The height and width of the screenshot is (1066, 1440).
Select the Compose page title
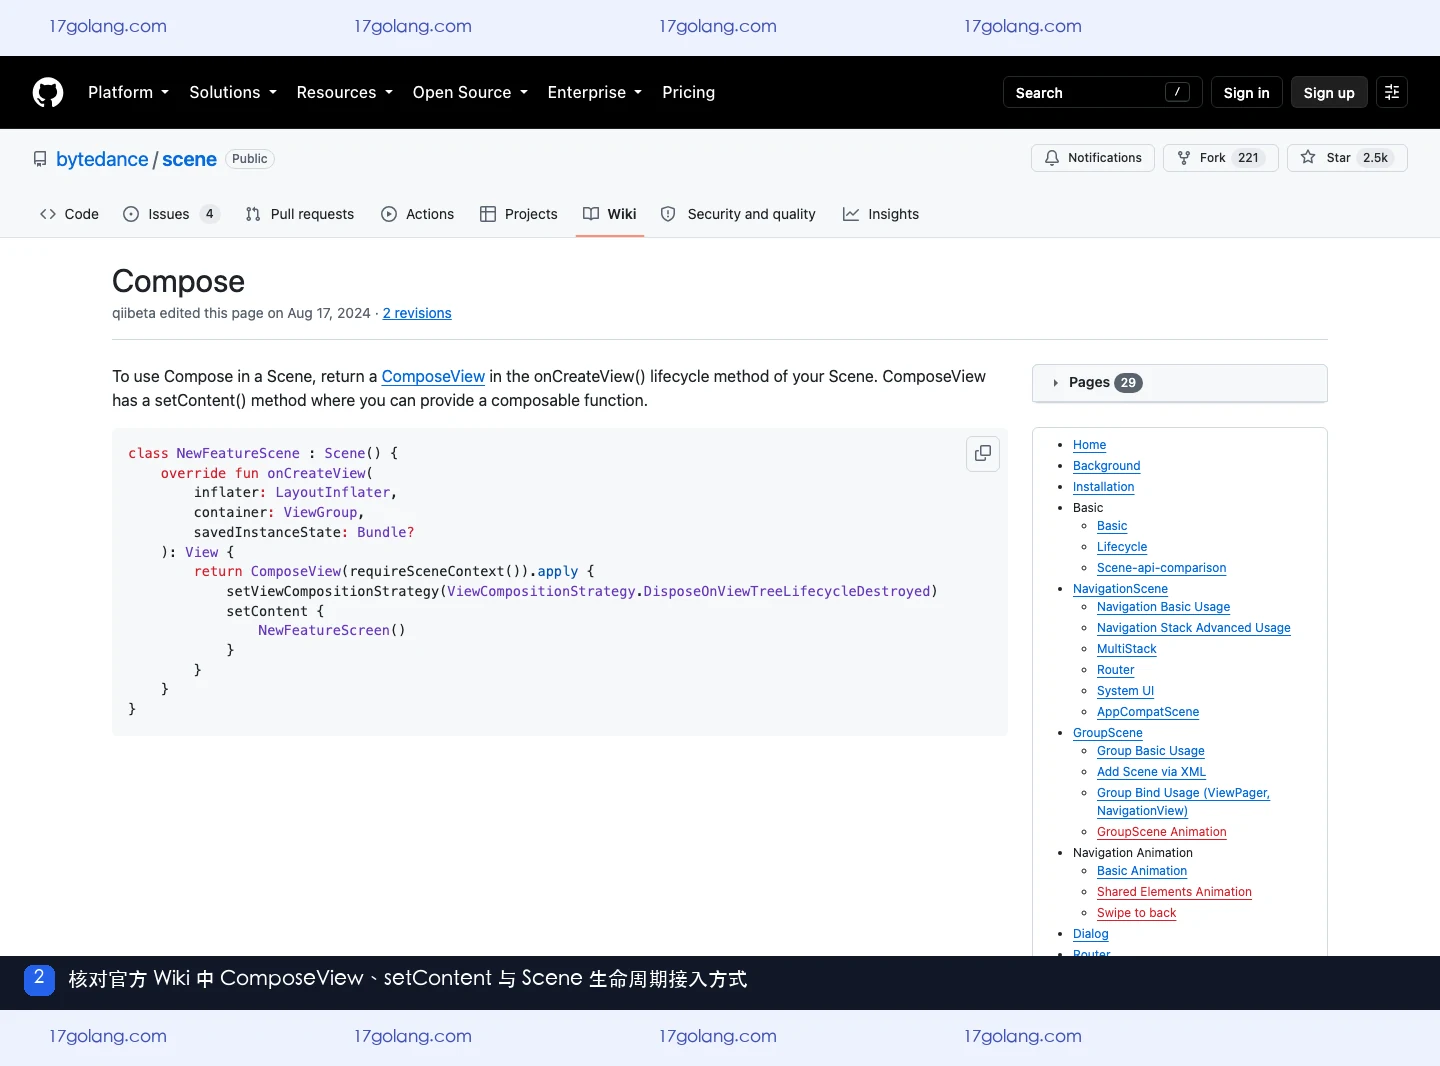coord(178,281)
